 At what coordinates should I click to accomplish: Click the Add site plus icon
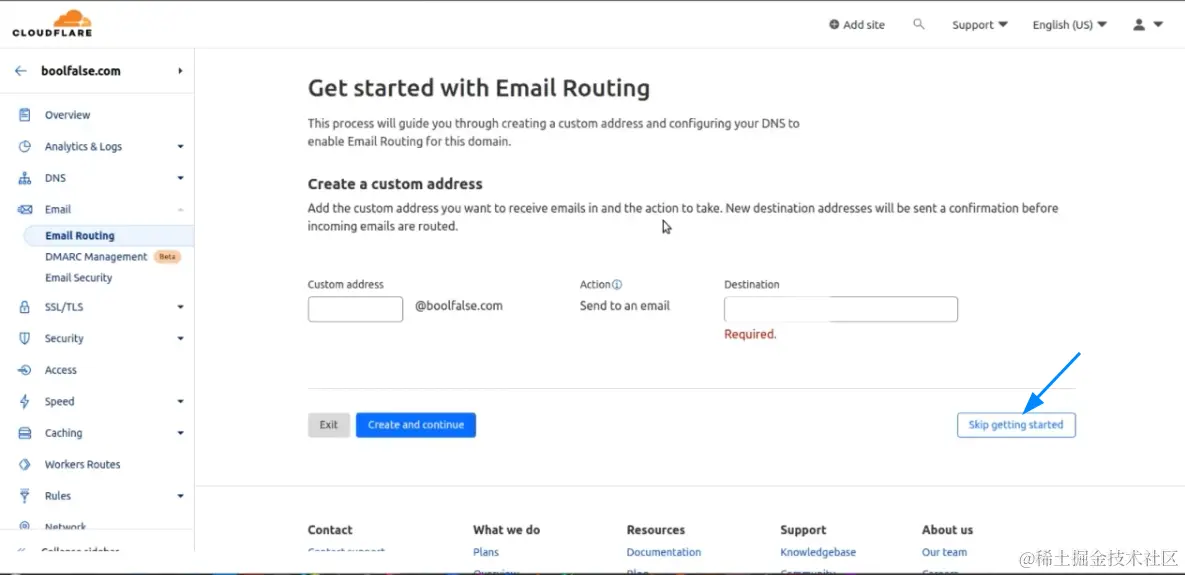pyautogui.click(x=834, y=24)
